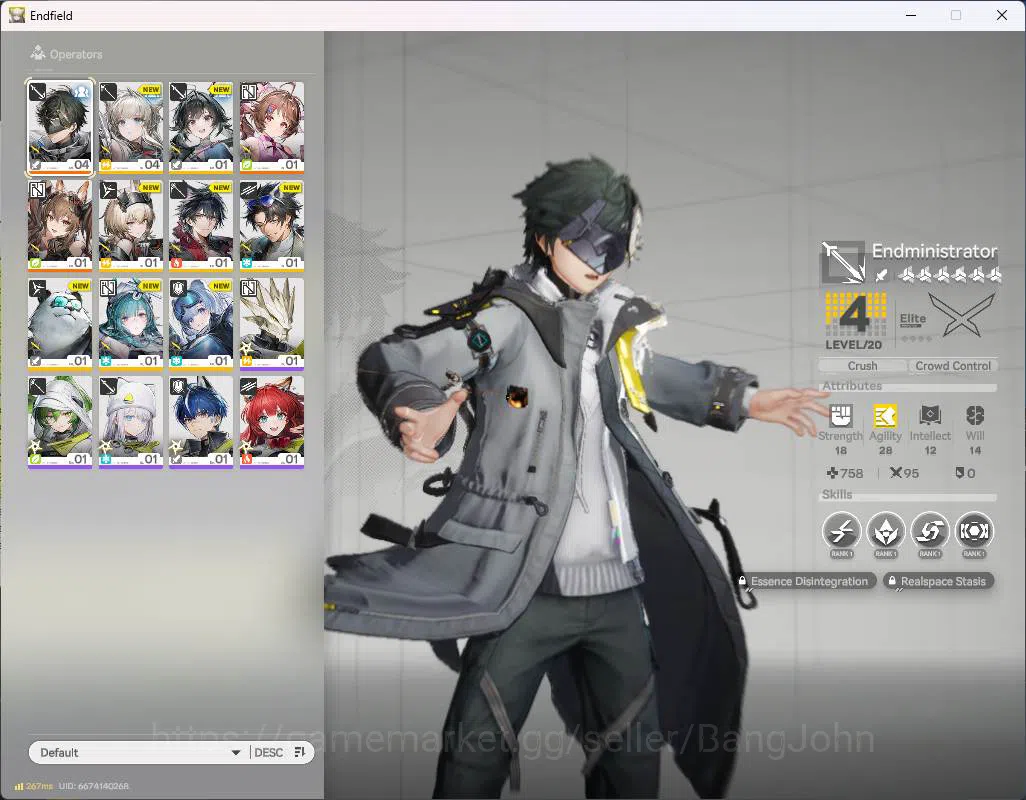Select the operator wearing blue sunglasses on head

click(x=272, y=226)
